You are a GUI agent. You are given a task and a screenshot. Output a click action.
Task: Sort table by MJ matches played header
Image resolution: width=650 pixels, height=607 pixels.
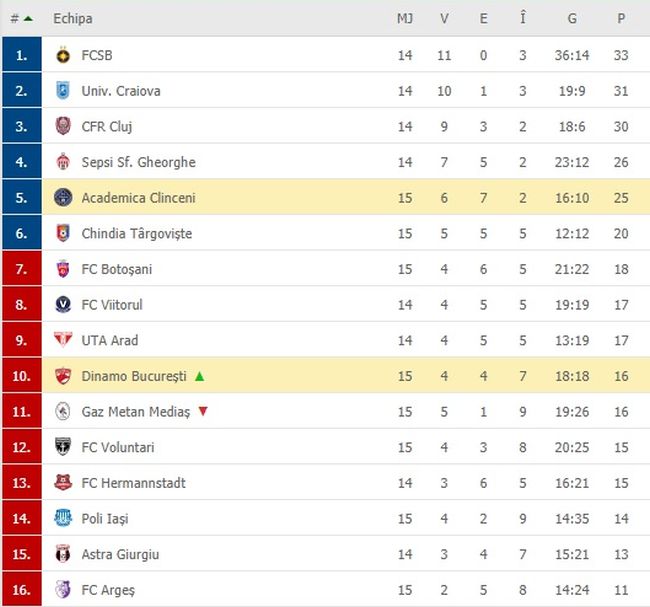coord(404,18)
